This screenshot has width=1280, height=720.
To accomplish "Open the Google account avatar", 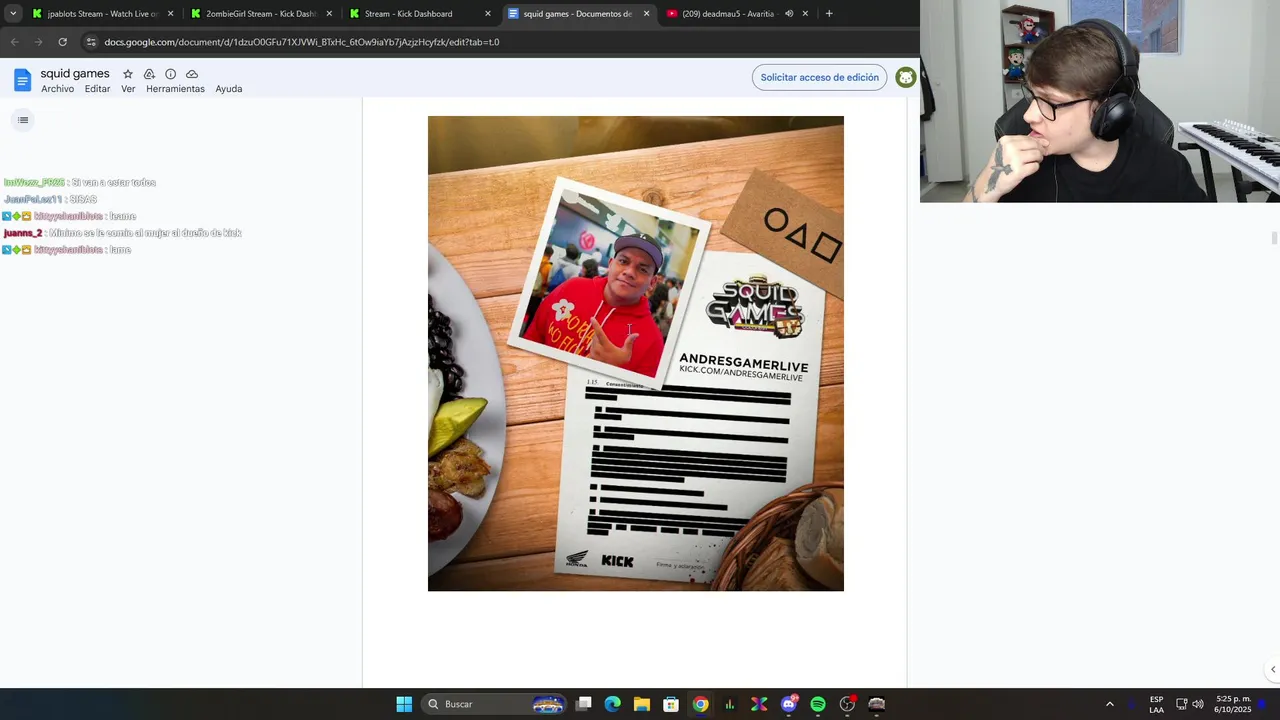I will point(906,77).
